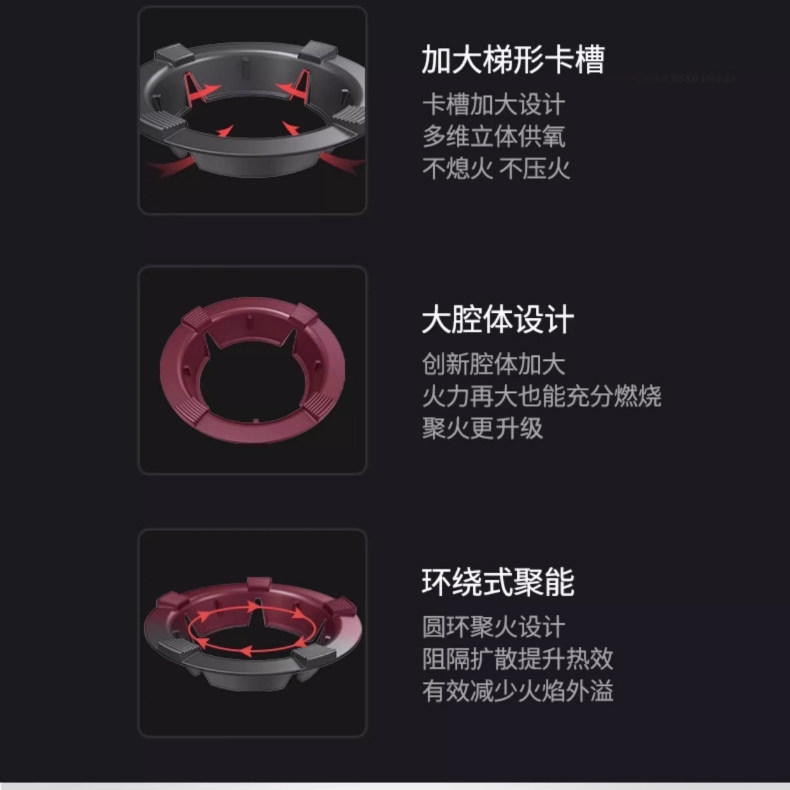790x790 pixels.
Task: Click the red airflow arrow at the bottom-left of gray ring
Action: 171,166
